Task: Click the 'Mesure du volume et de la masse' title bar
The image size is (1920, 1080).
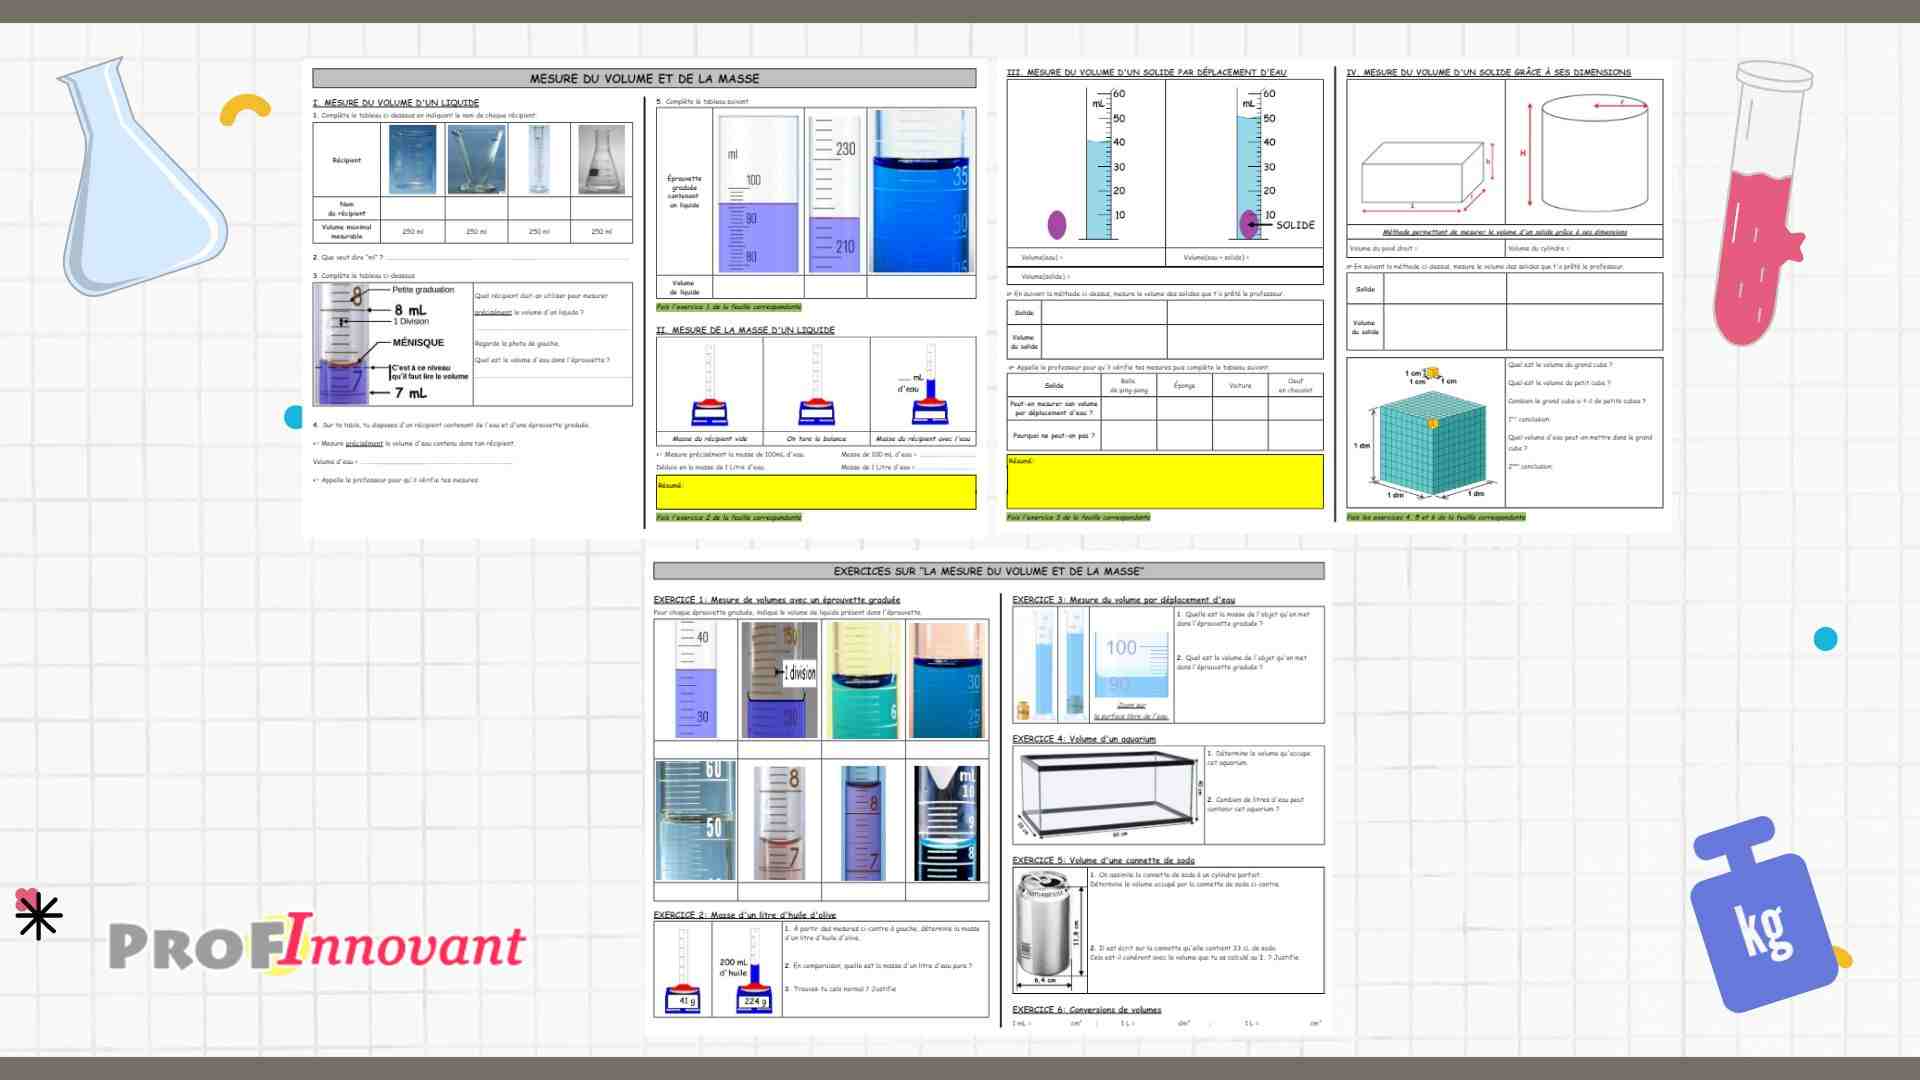Action: coord(644,78)
